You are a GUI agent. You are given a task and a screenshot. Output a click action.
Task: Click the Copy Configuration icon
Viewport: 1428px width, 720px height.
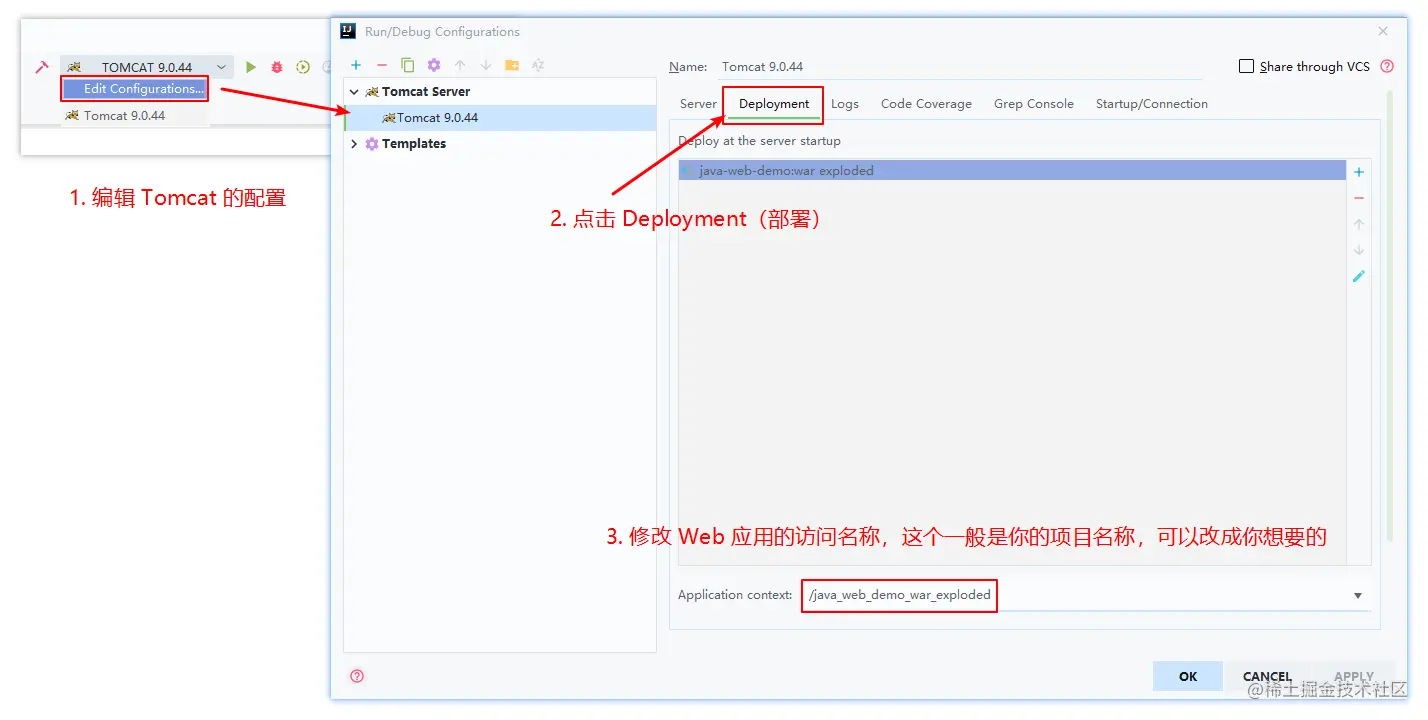[408, 65]
